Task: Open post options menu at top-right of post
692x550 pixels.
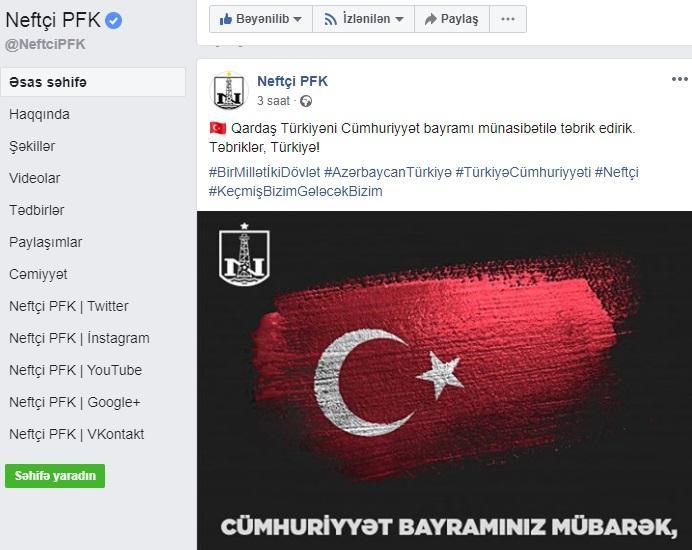Action: [x=680, y=79]
